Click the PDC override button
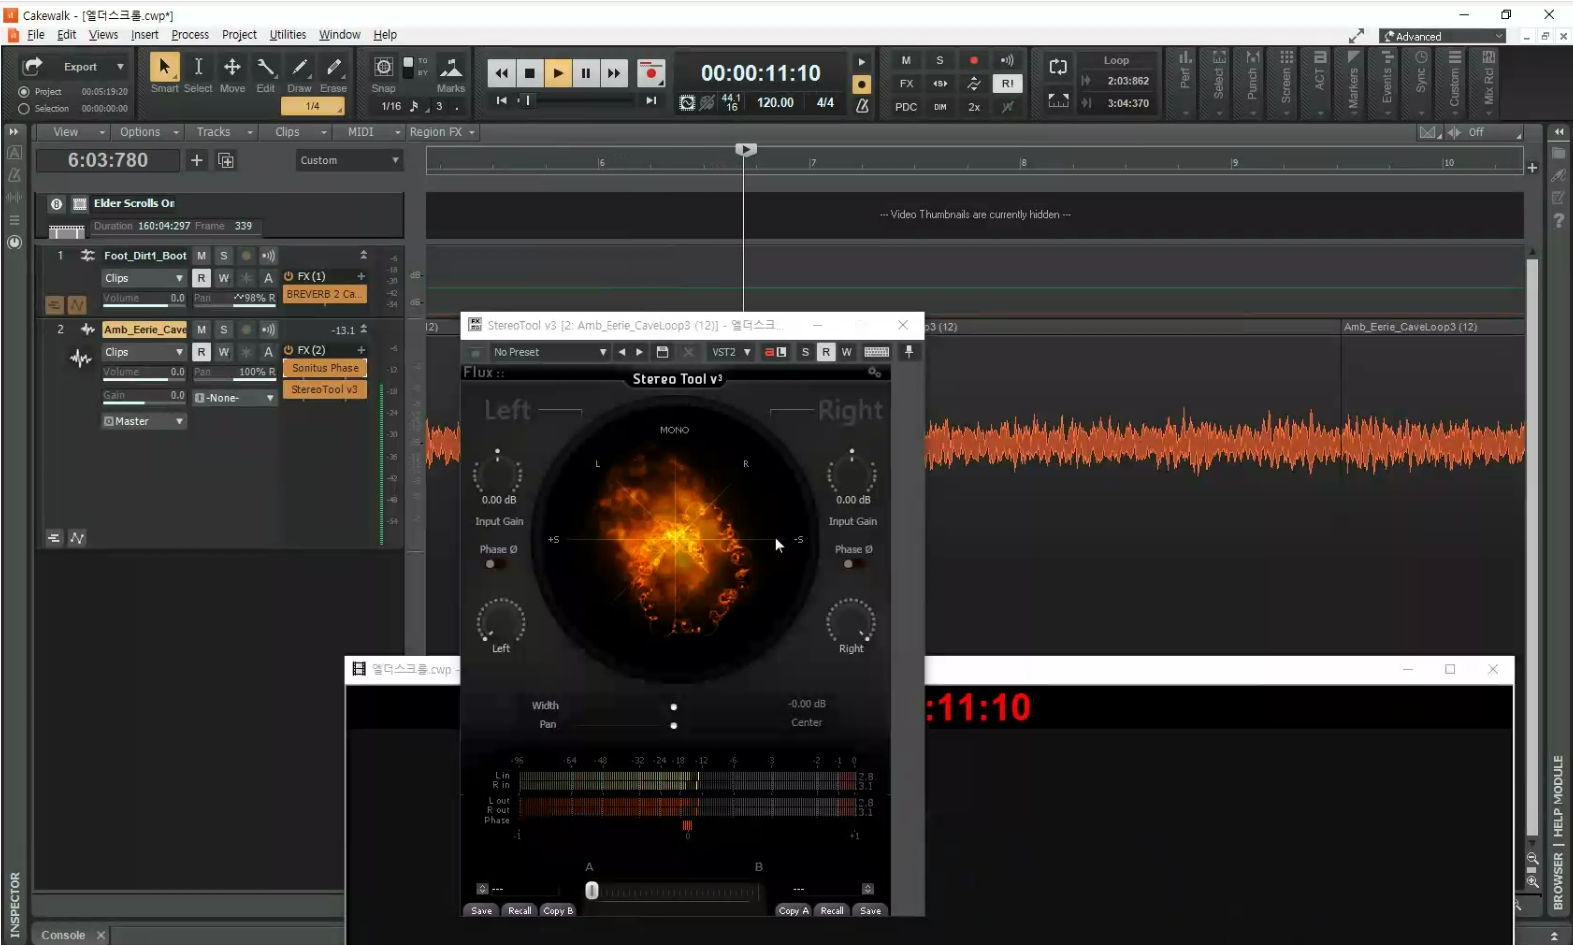Viewport: 1573px width, 945px height. click(906, 107)
